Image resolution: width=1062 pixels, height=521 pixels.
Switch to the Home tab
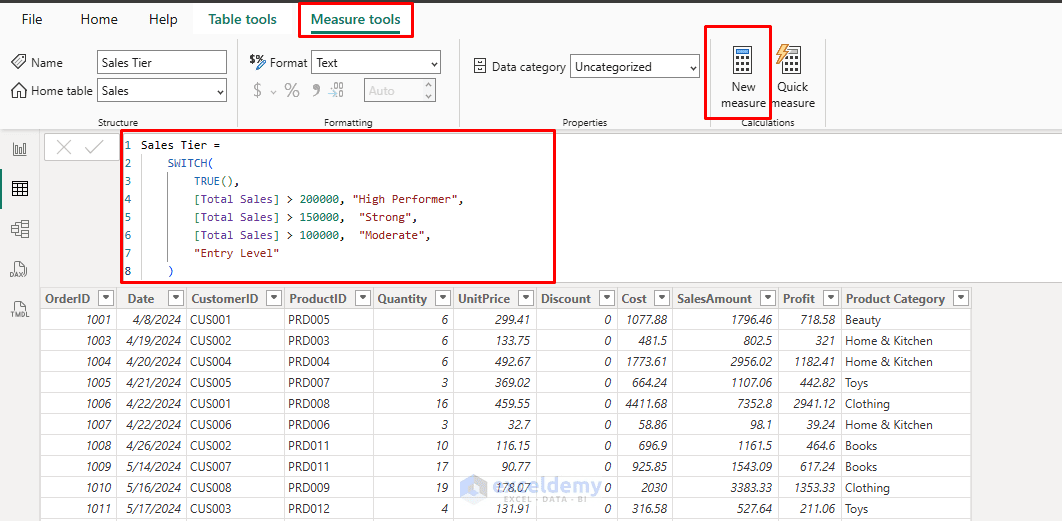[x=99, y=19]
